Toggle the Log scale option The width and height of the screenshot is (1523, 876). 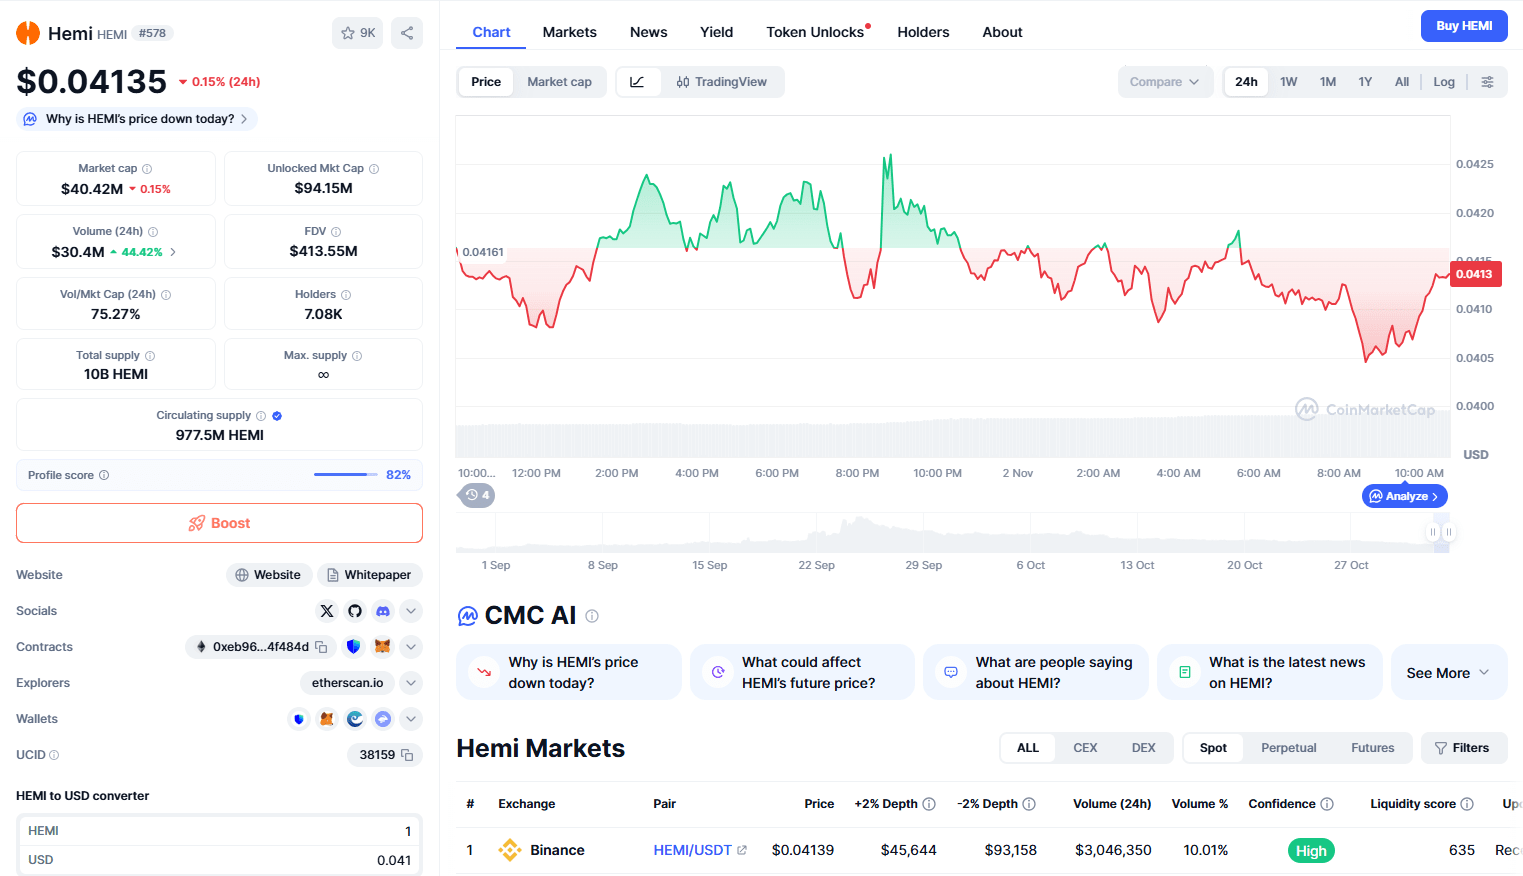1444,82
